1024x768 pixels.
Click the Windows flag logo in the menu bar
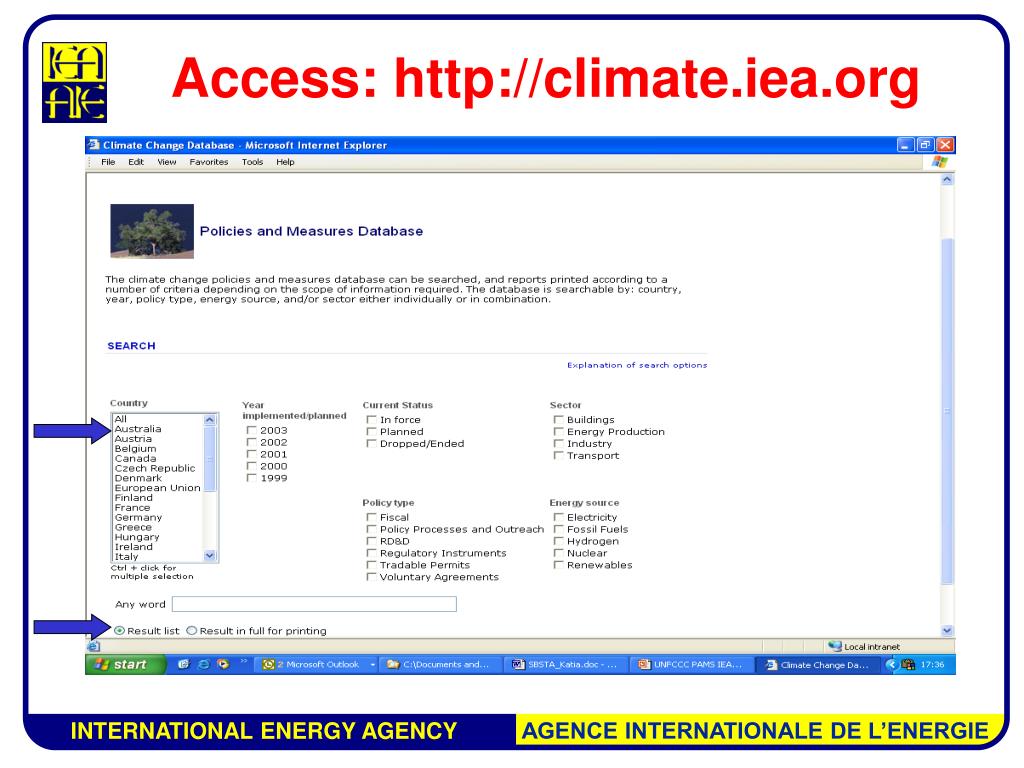[x=940, y=161]
